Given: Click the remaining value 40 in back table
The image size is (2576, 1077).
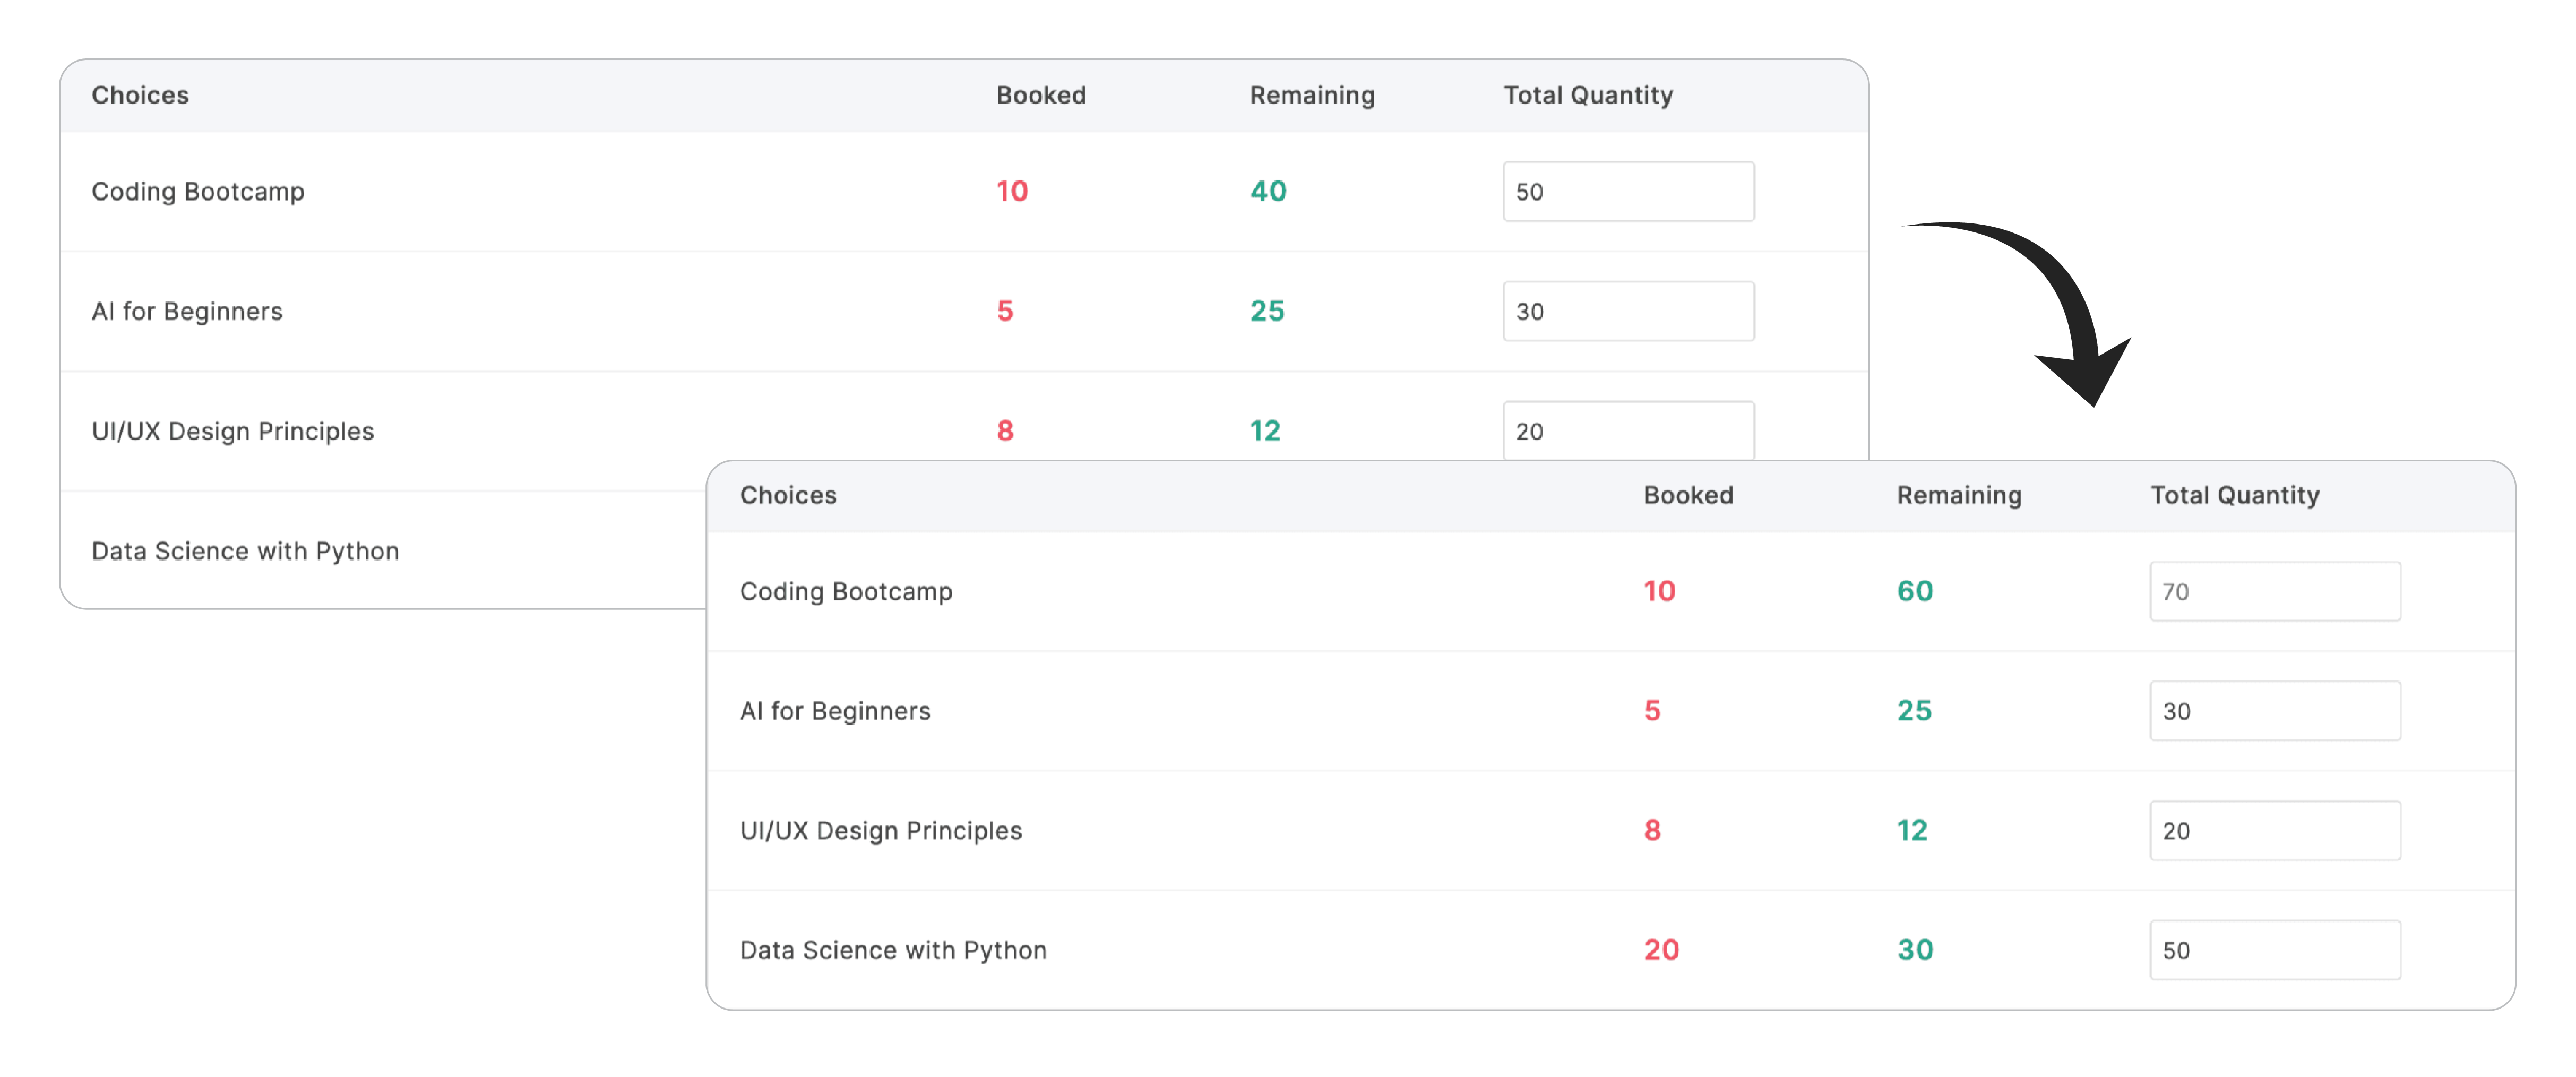Looking at the screenshot, I should coord(1267,191).
